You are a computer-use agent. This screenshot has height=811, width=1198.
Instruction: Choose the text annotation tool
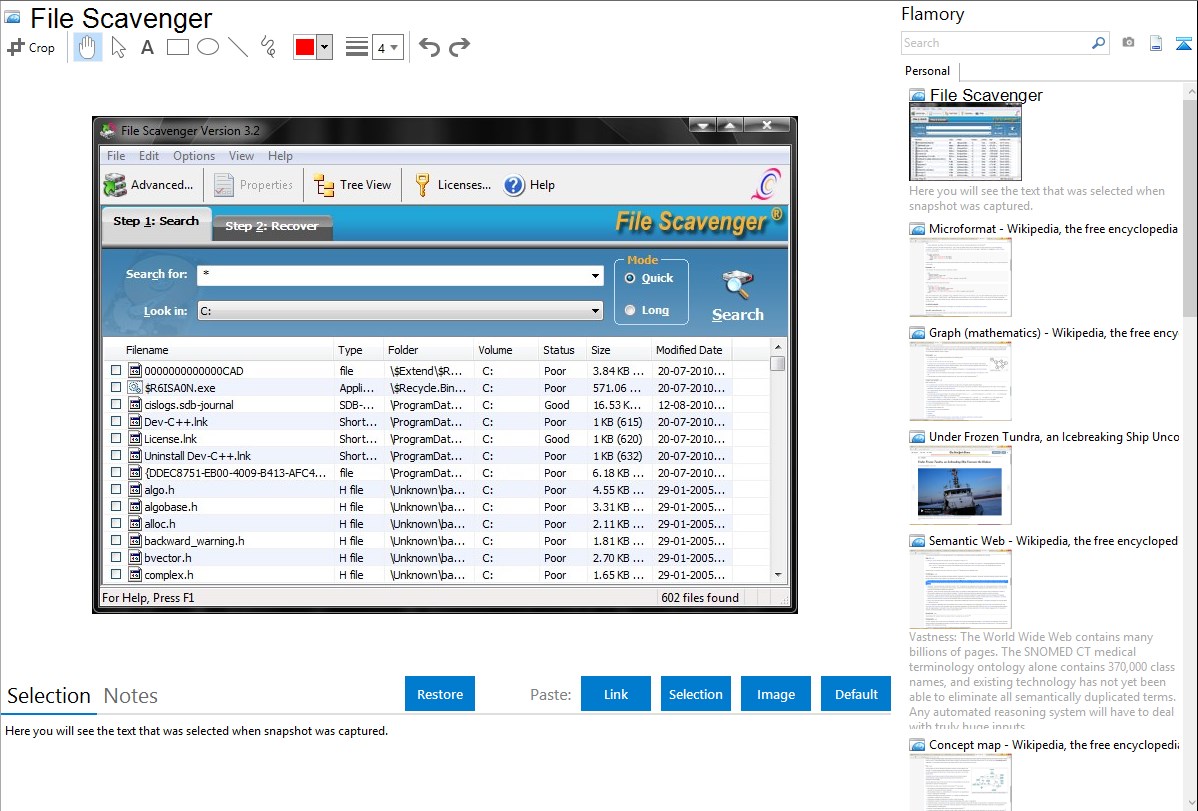point(147,47)
